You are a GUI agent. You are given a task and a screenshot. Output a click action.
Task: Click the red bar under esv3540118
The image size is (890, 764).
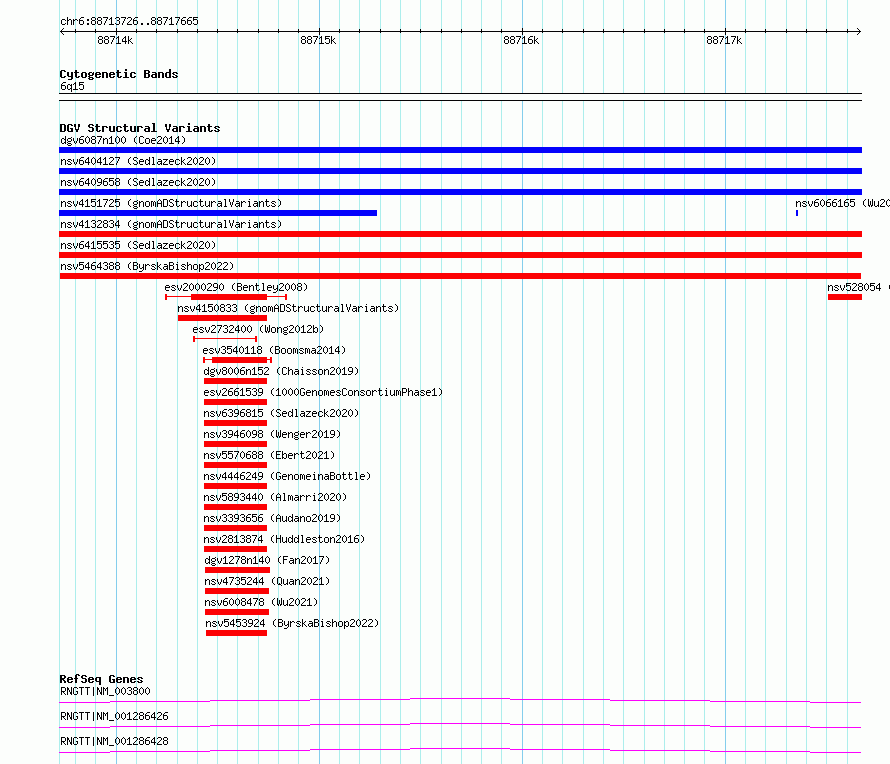(x=239, y=360)
